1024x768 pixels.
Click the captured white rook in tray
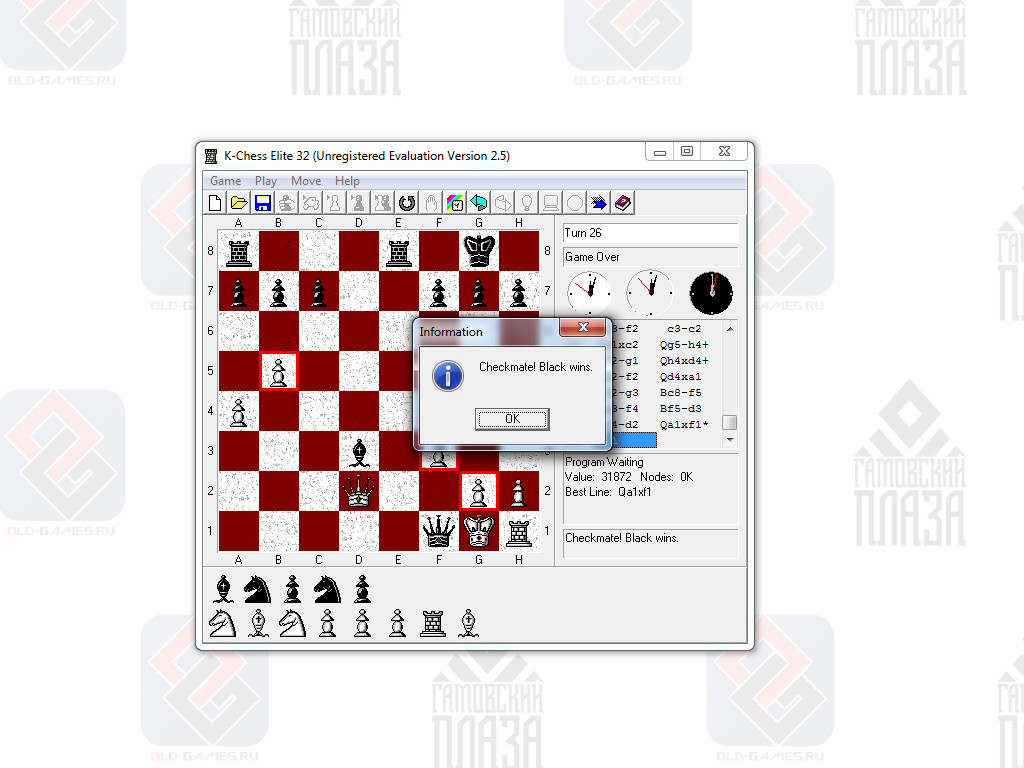[432, 623]
